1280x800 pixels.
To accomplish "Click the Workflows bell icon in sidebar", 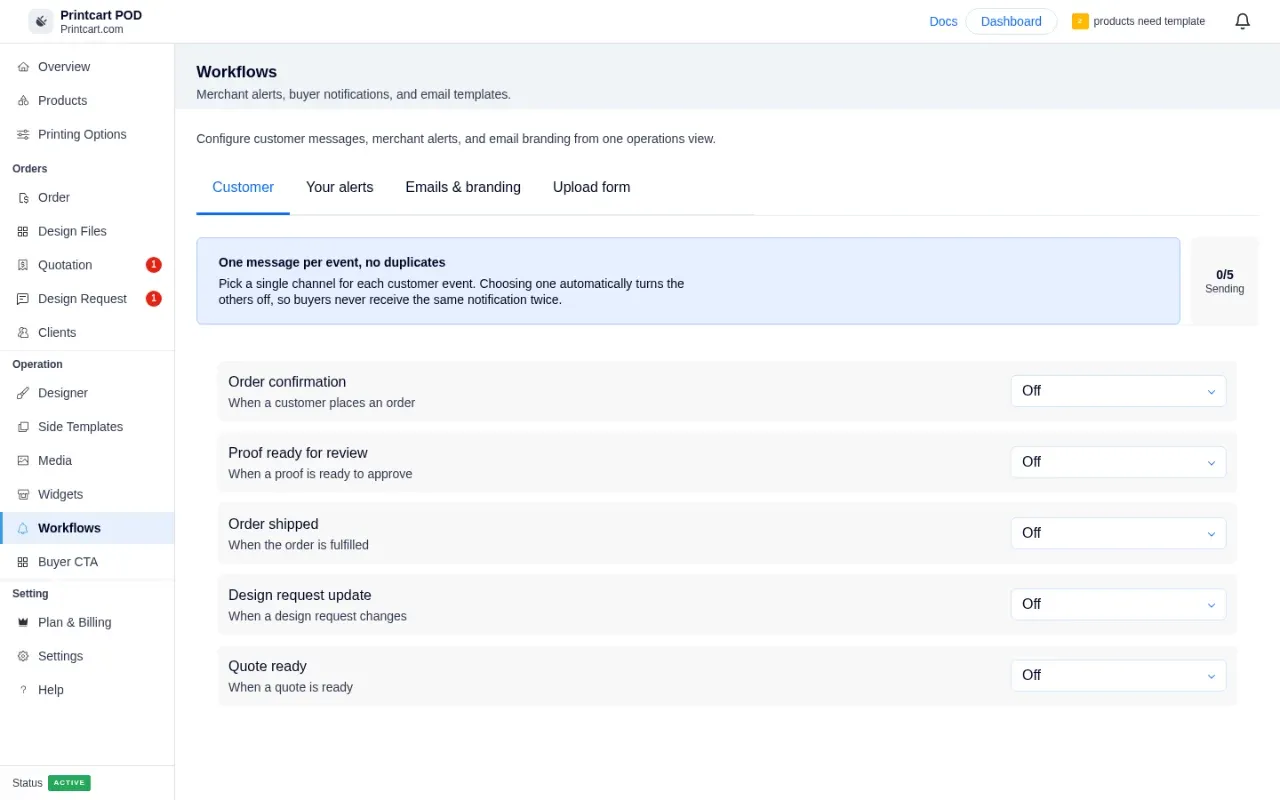I will point(23,528).
